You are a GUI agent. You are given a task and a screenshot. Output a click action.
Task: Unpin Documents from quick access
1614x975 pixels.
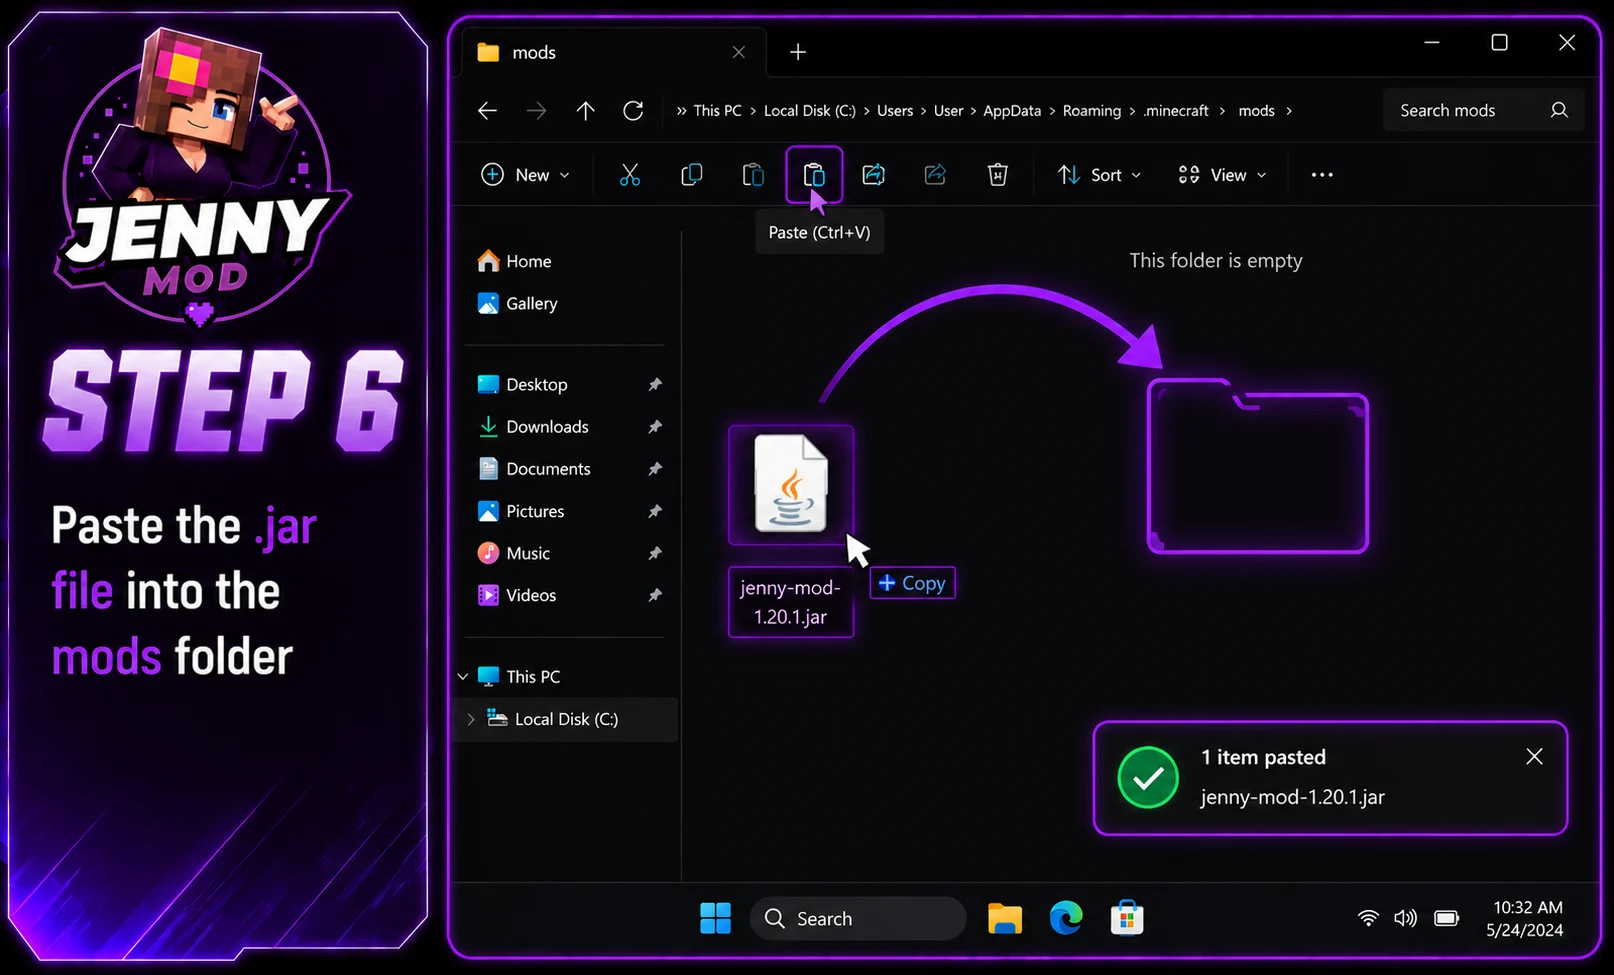(655, 469)
